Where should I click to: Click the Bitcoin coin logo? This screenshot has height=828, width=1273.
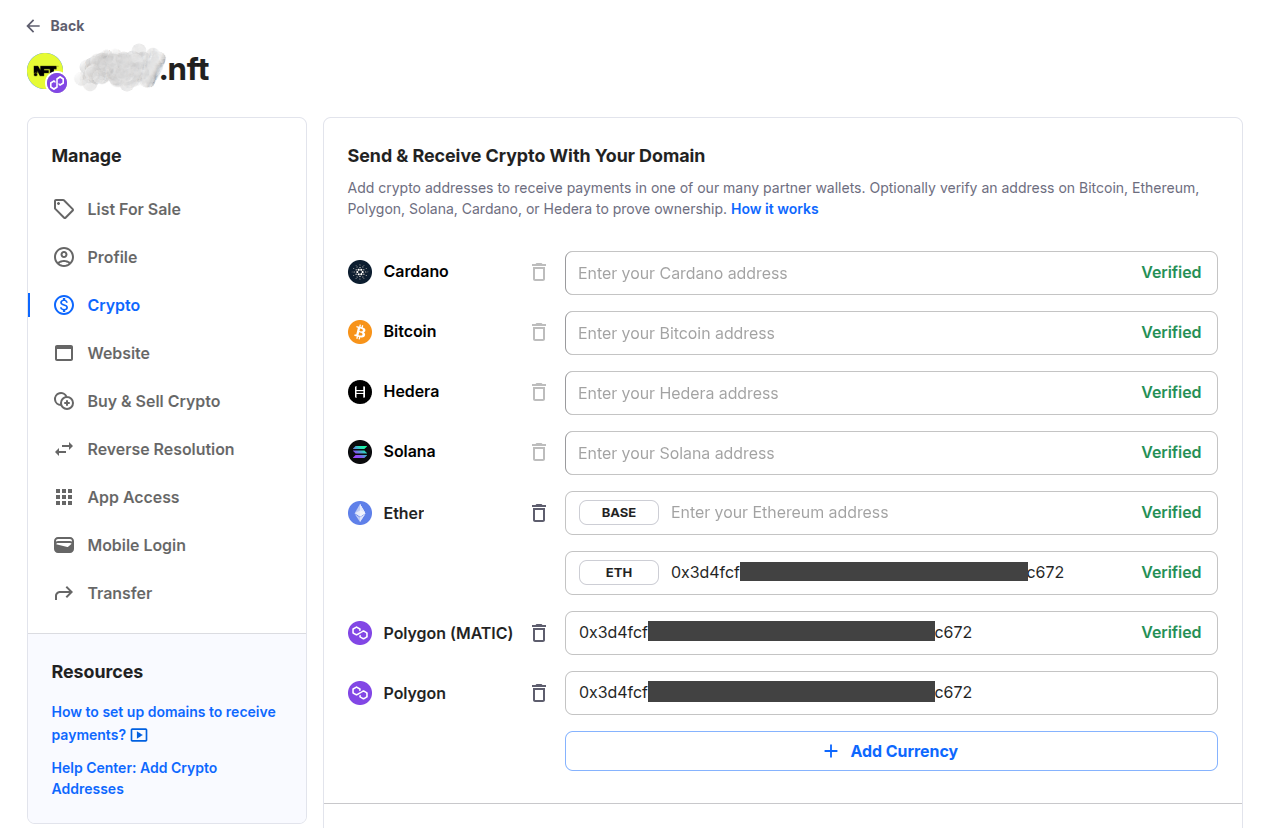360,332
